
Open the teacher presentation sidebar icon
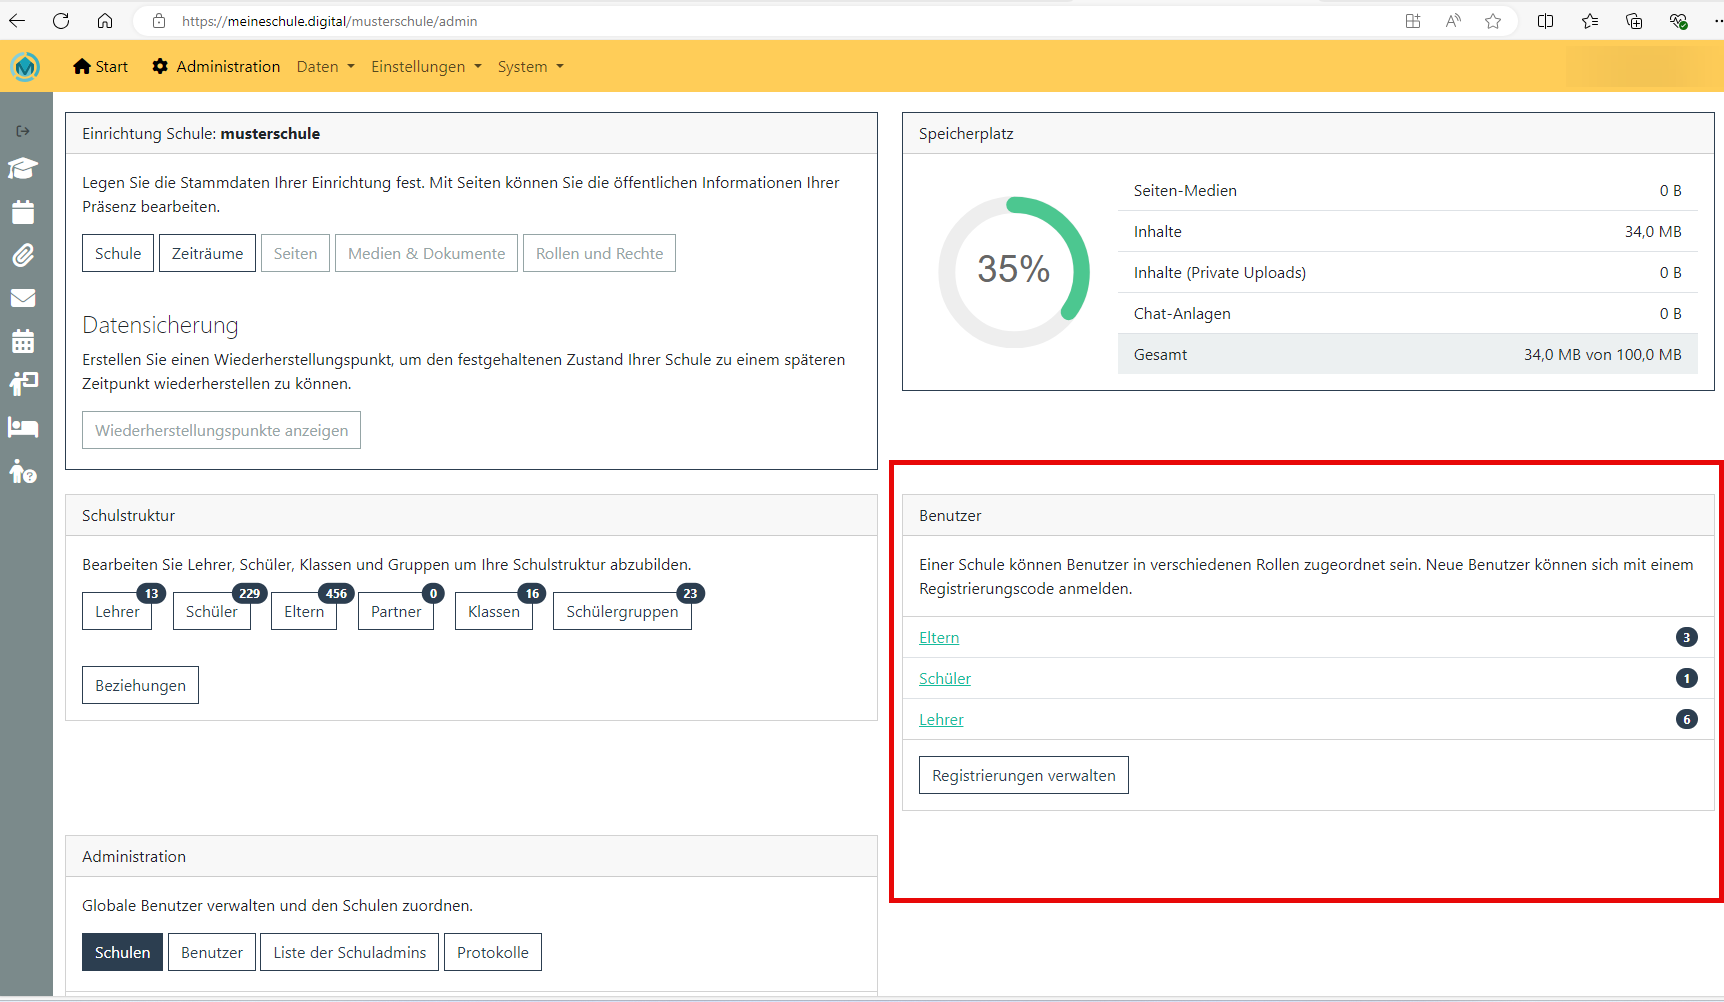point(23,384)
